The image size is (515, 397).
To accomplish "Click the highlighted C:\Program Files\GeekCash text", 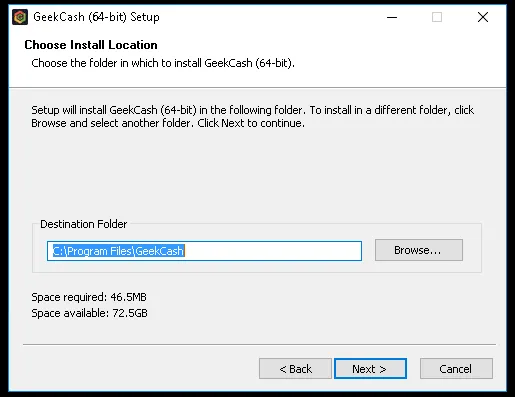I will (119, 251).
